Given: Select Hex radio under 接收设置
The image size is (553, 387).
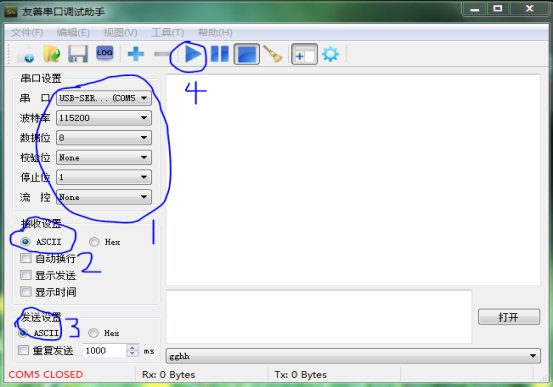Looking at the screenshot, I should 94,242.
